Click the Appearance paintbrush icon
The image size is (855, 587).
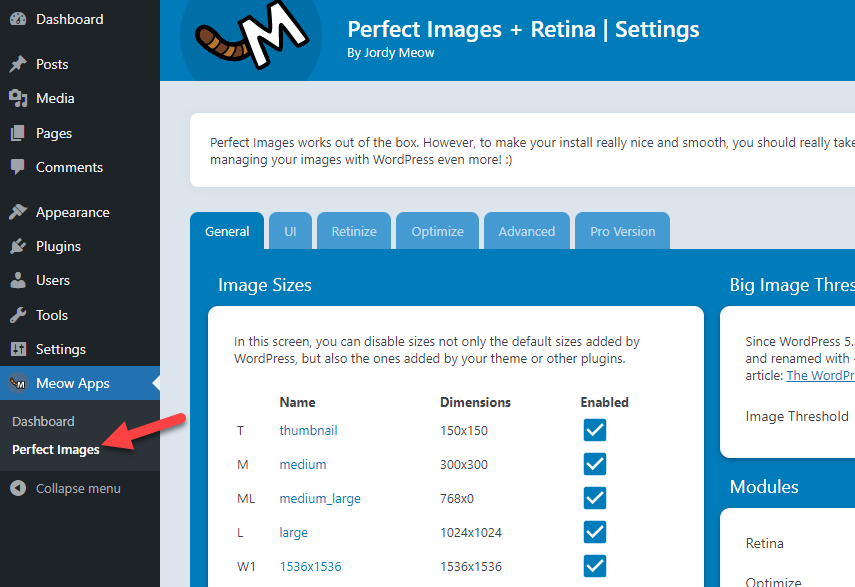tap(18, 212)
